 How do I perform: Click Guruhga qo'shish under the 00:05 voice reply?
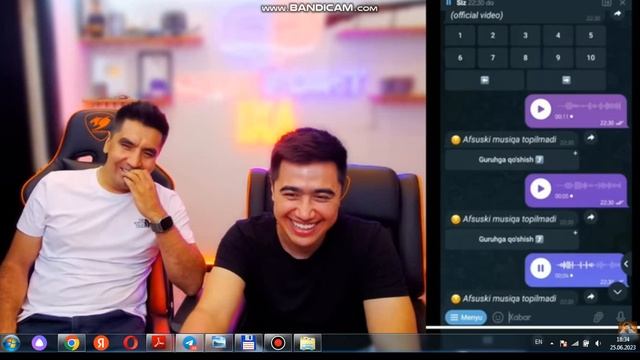click(x=511, y=239)
